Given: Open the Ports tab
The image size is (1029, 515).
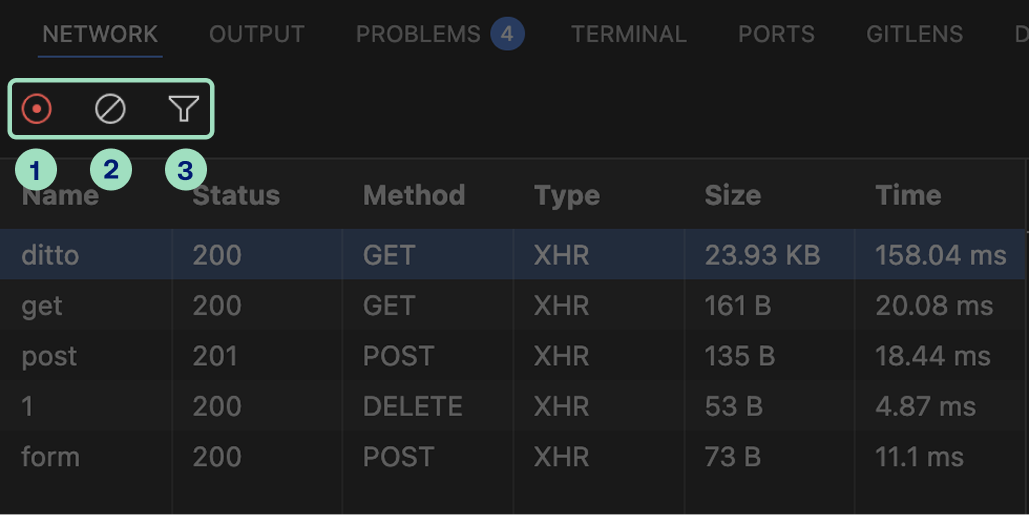Looking at the screenshot, I should coord(776,34).
